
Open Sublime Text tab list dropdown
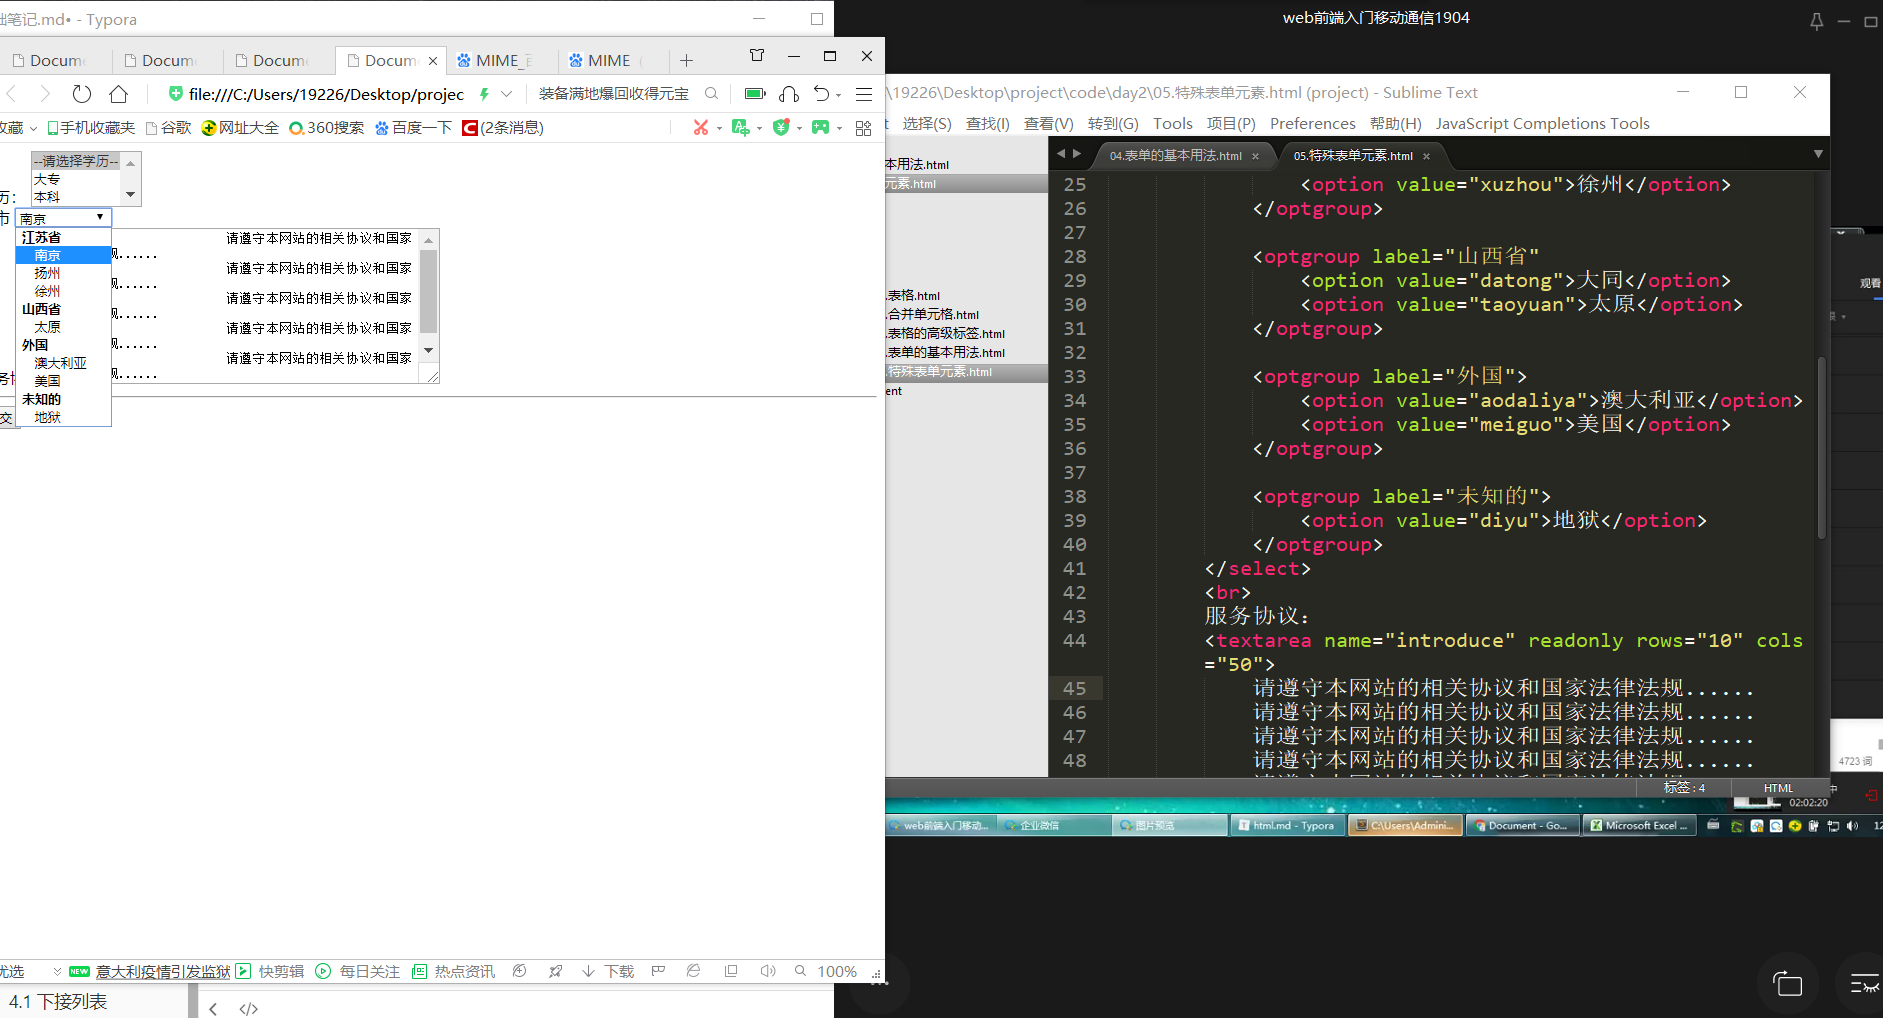(x=1818, y=154)
